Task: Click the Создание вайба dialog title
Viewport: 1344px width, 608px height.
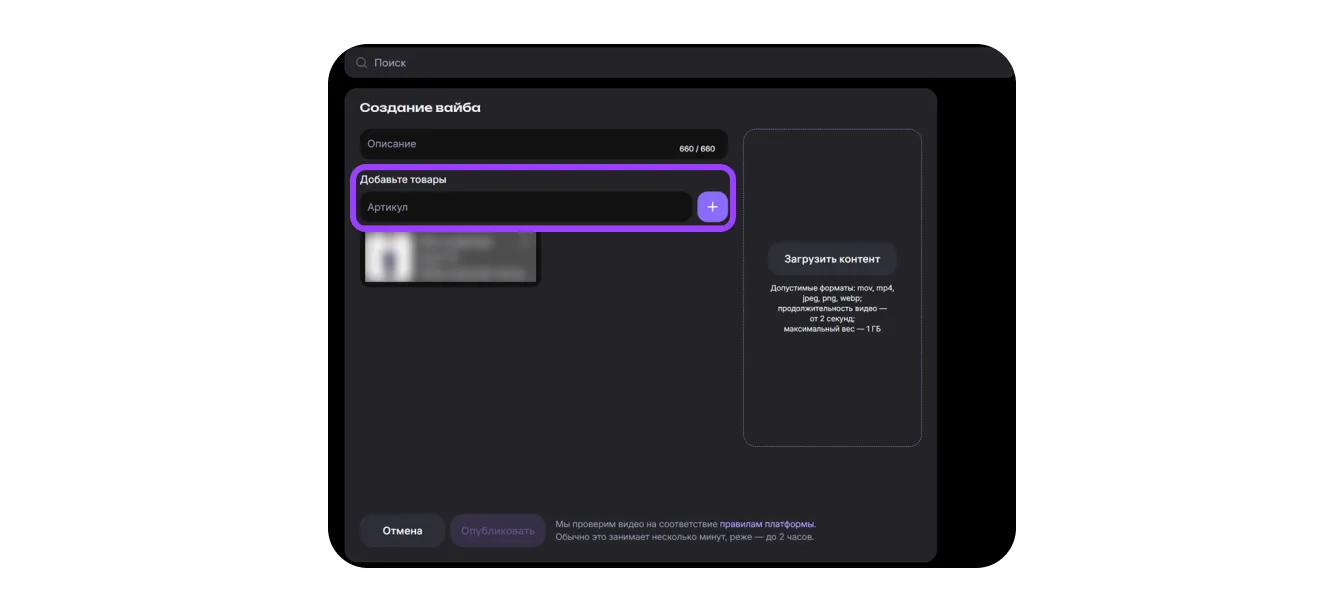Action: click(x=420, y=108)
